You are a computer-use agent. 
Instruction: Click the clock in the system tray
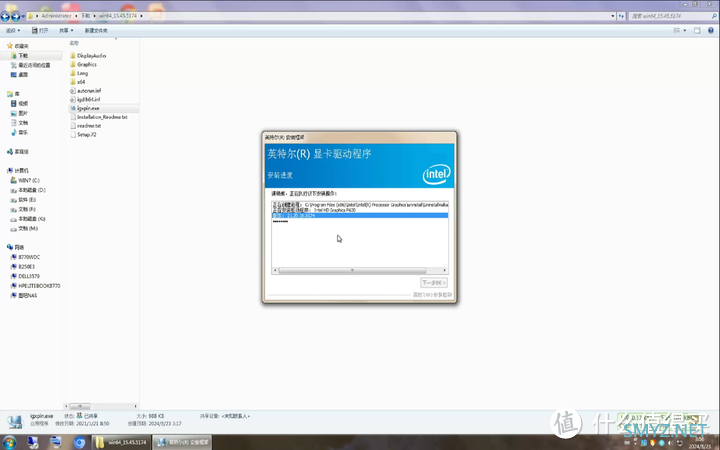[699, 443]
